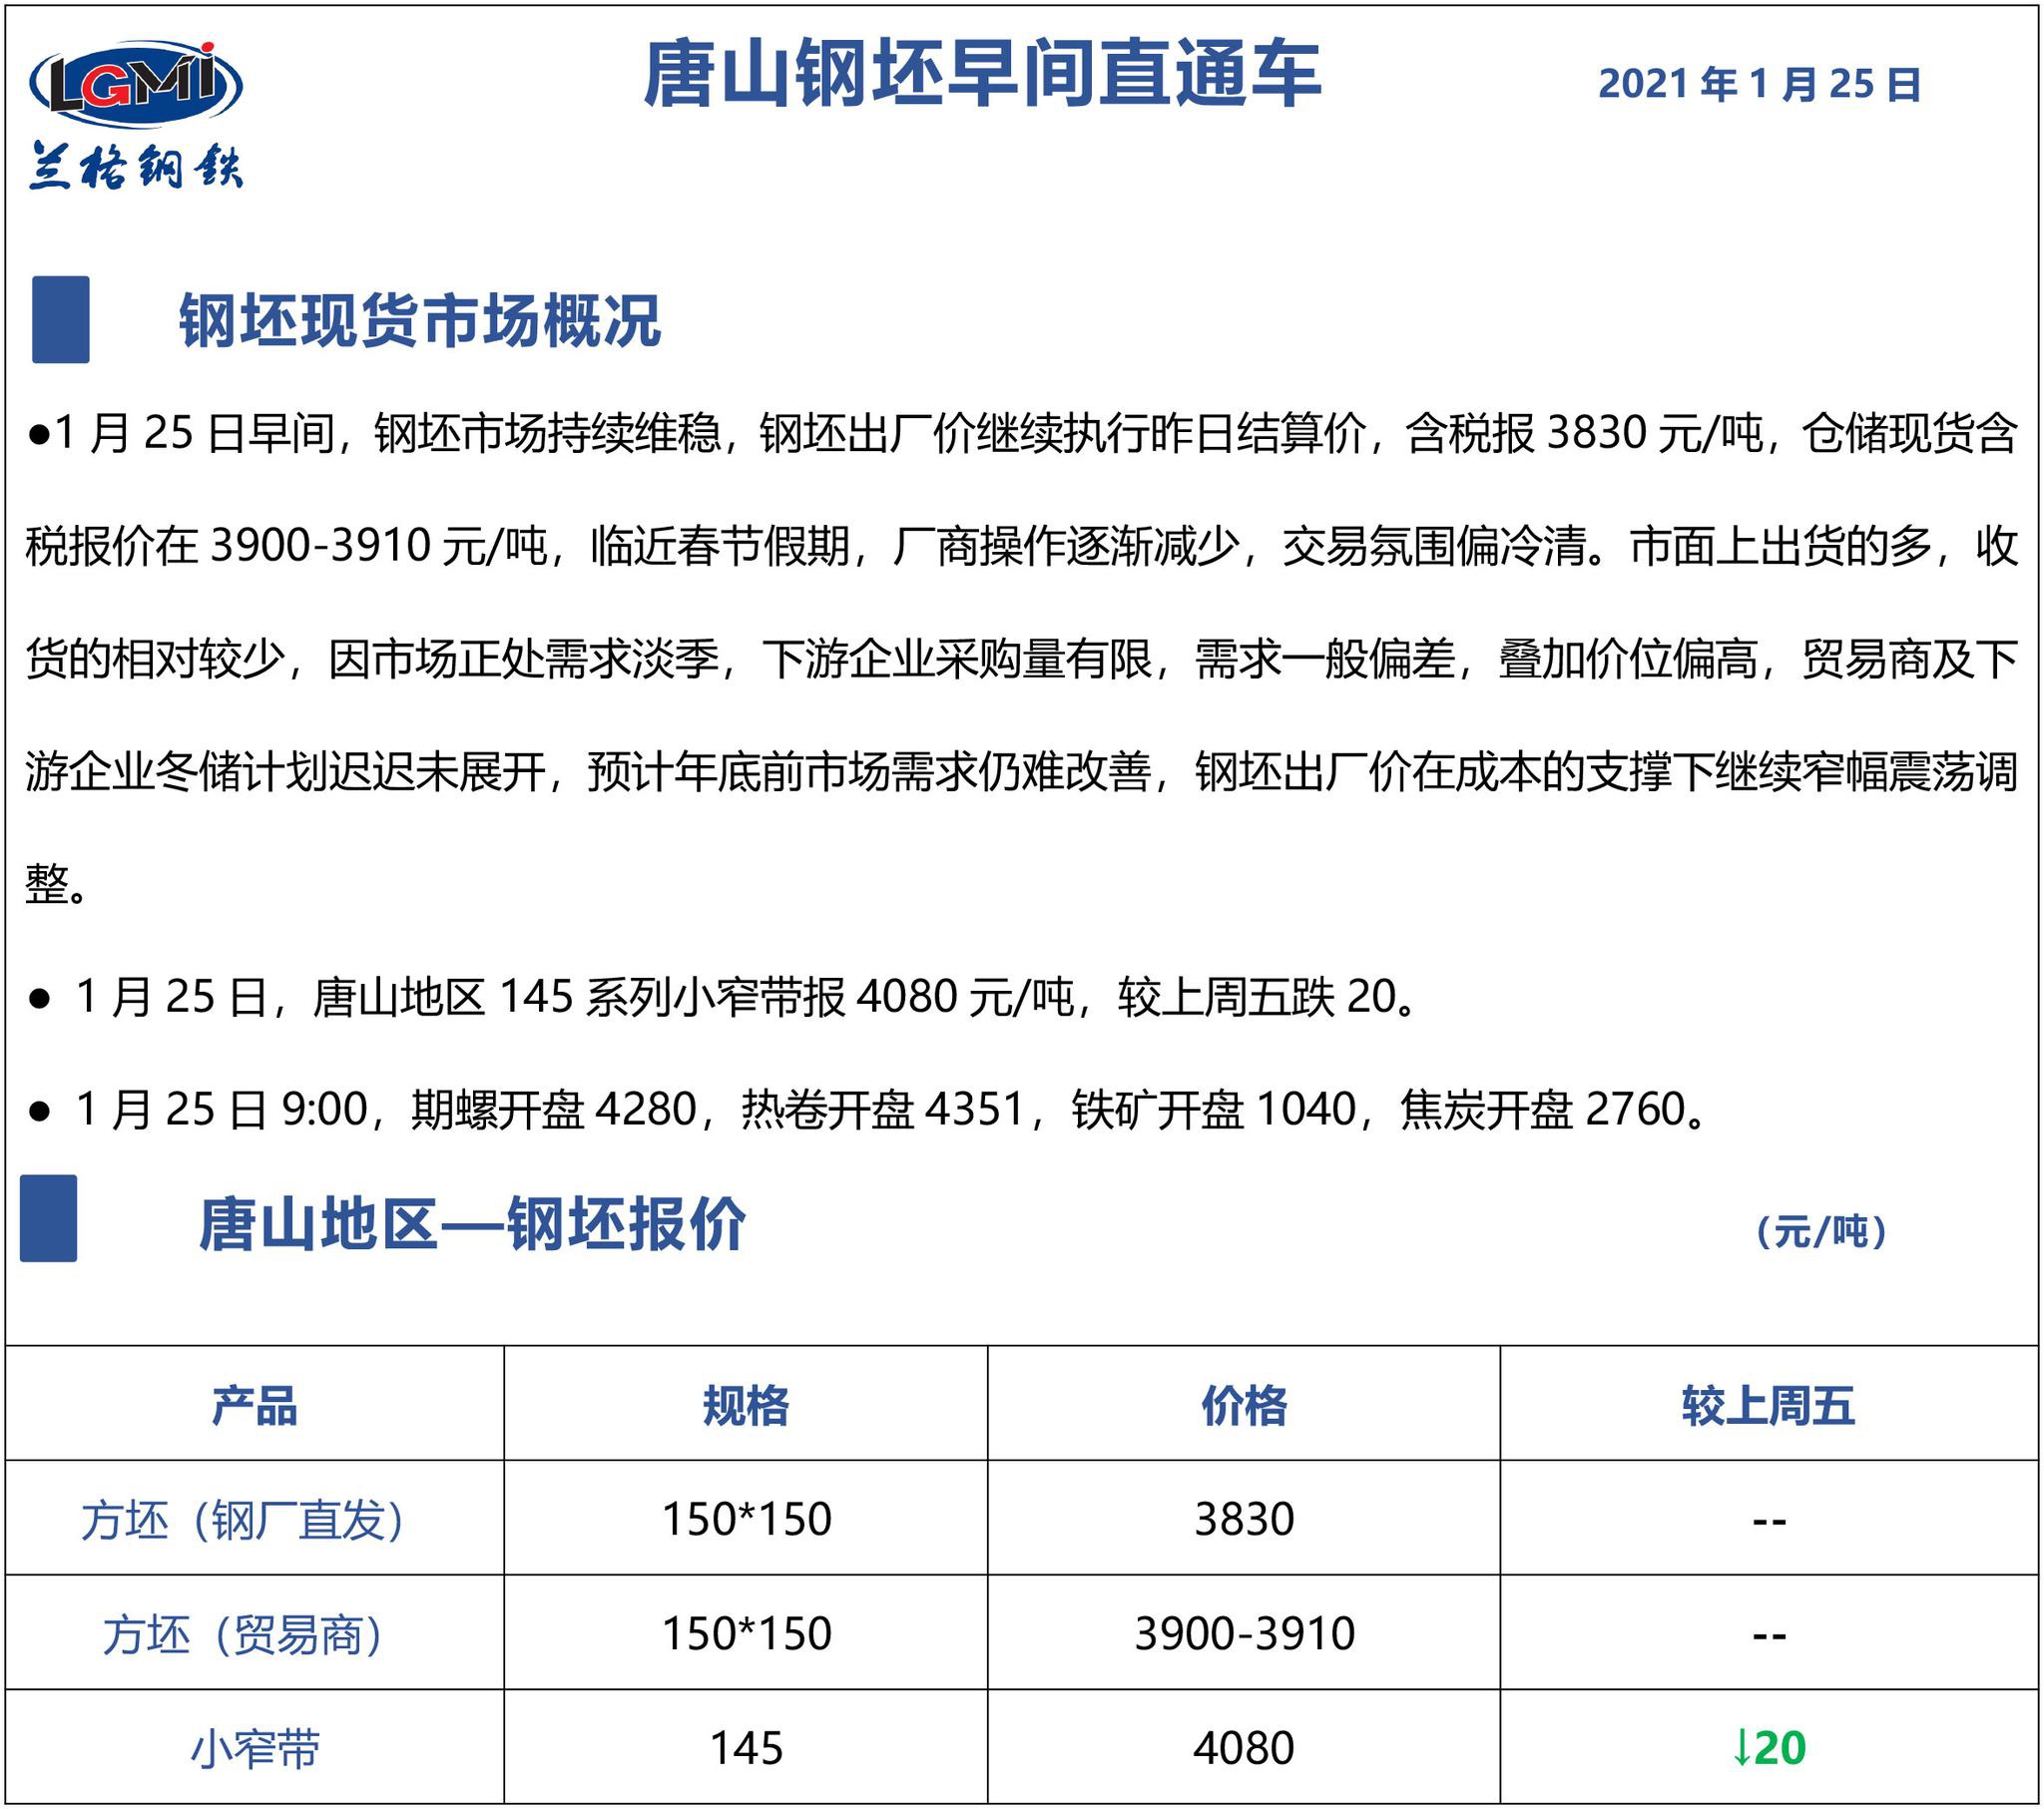Click the 方坯（钢厂直发）row label
This screenshot has height=1809, width=2044.
tap(243, 1520)
